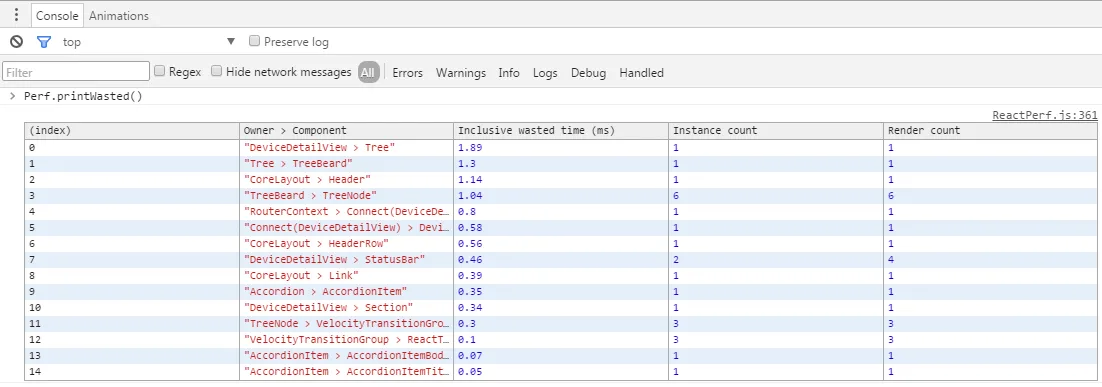Click the 0.35 wasted time value
The height and width of the screenshot is (387, 1102).
point(469,291)
